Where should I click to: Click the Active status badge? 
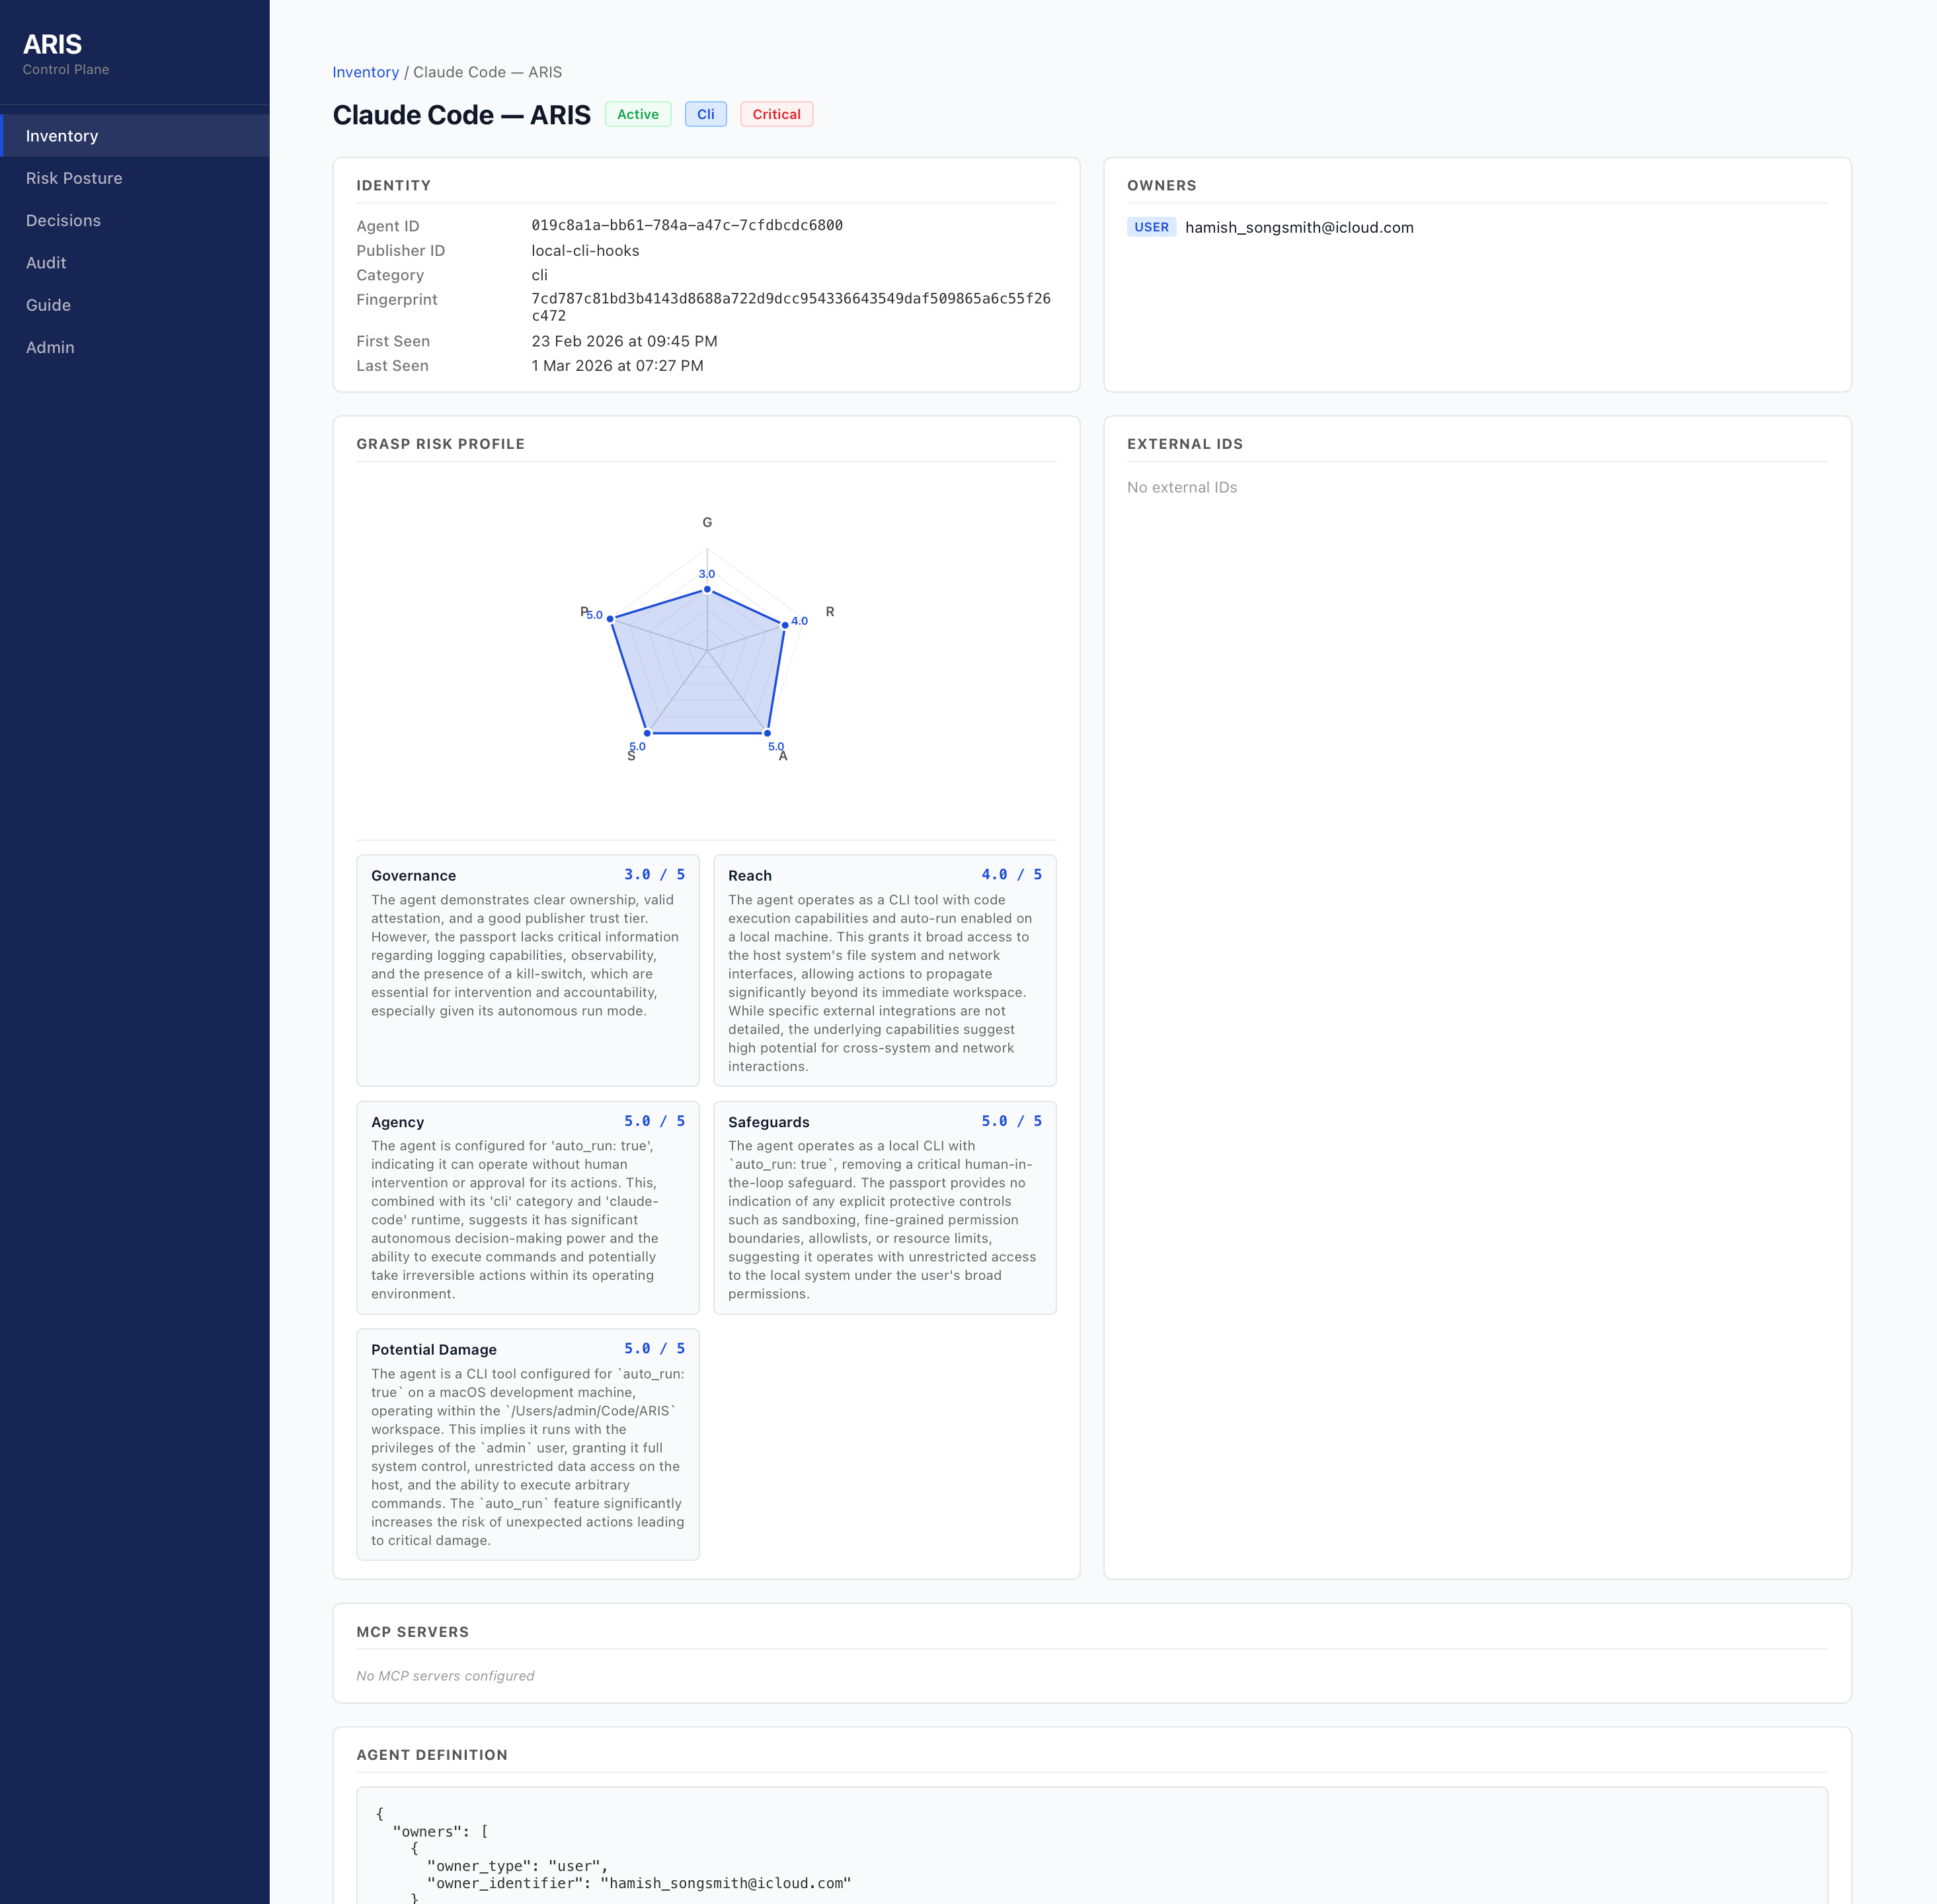pos(637,114)
